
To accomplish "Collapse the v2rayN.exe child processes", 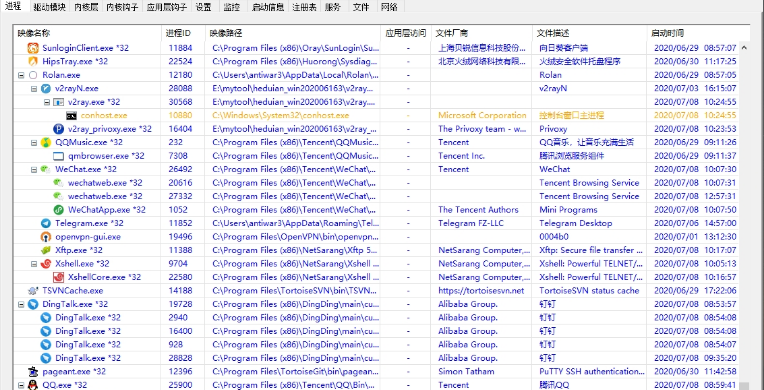I will tap(34, 89).
